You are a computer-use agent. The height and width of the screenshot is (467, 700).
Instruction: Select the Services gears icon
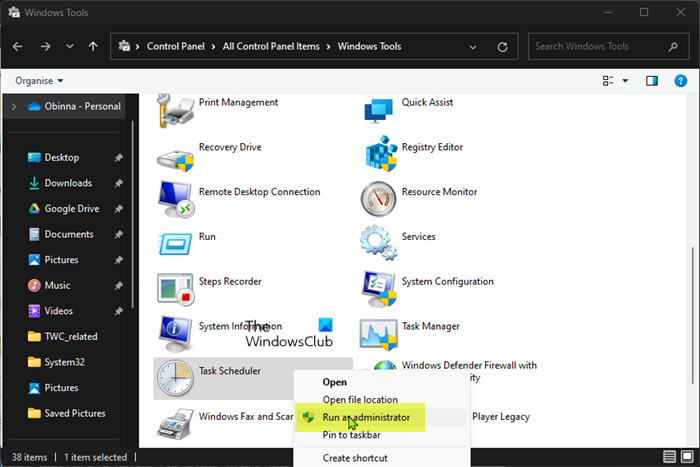(378, 242)
